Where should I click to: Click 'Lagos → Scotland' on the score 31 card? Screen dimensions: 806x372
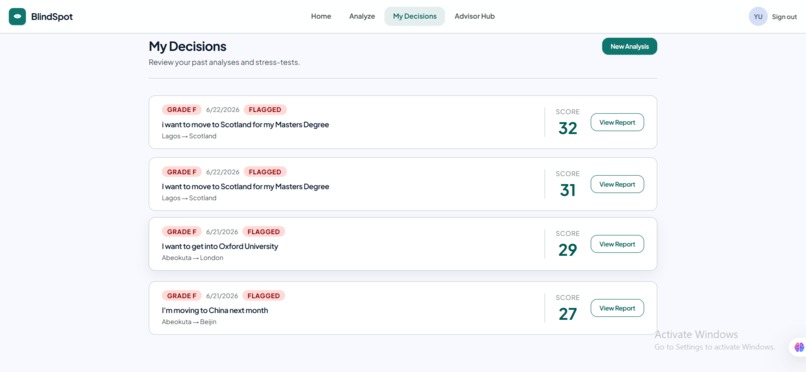pyautogui.click(x=189, y=198)
